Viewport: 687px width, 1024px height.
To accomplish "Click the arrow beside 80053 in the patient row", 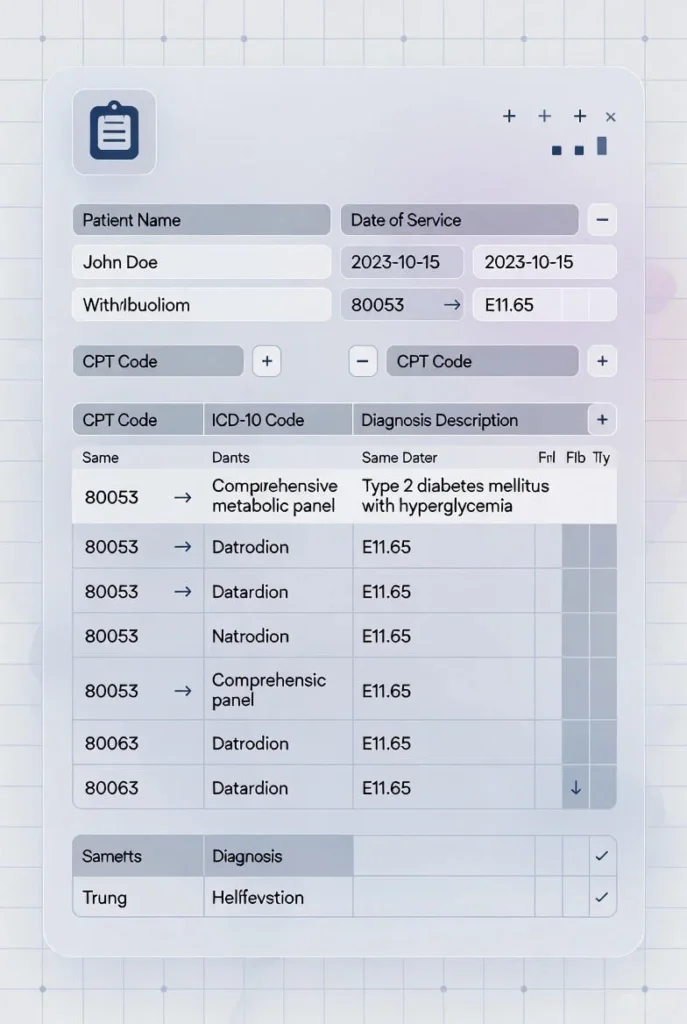I will click(452, 305).
